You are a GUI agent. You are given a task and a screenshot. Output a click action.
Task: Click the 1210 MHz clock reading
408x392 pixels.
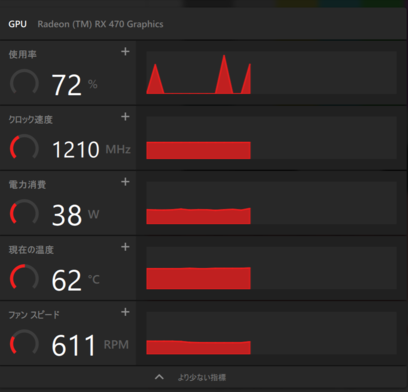[x=91, y=149]
